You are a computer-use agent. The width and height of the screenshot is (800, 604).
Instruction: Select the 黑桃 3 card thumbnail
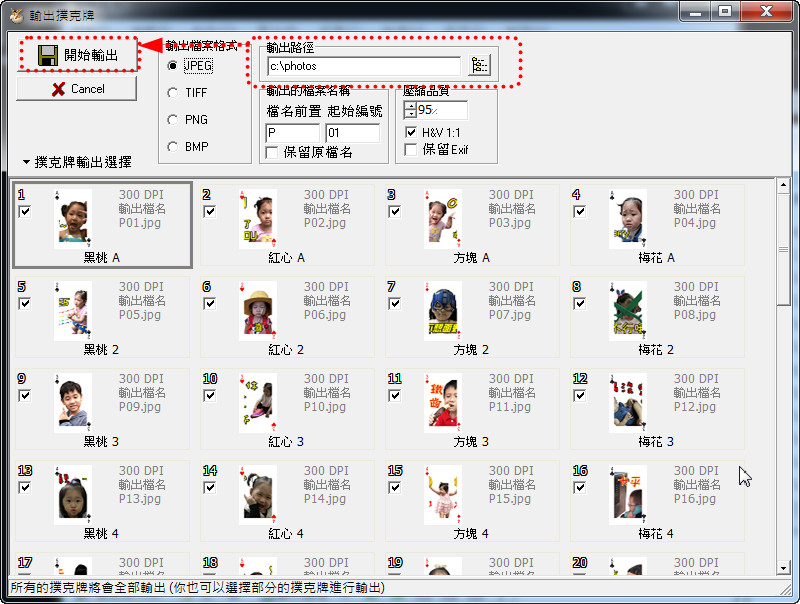73,403
